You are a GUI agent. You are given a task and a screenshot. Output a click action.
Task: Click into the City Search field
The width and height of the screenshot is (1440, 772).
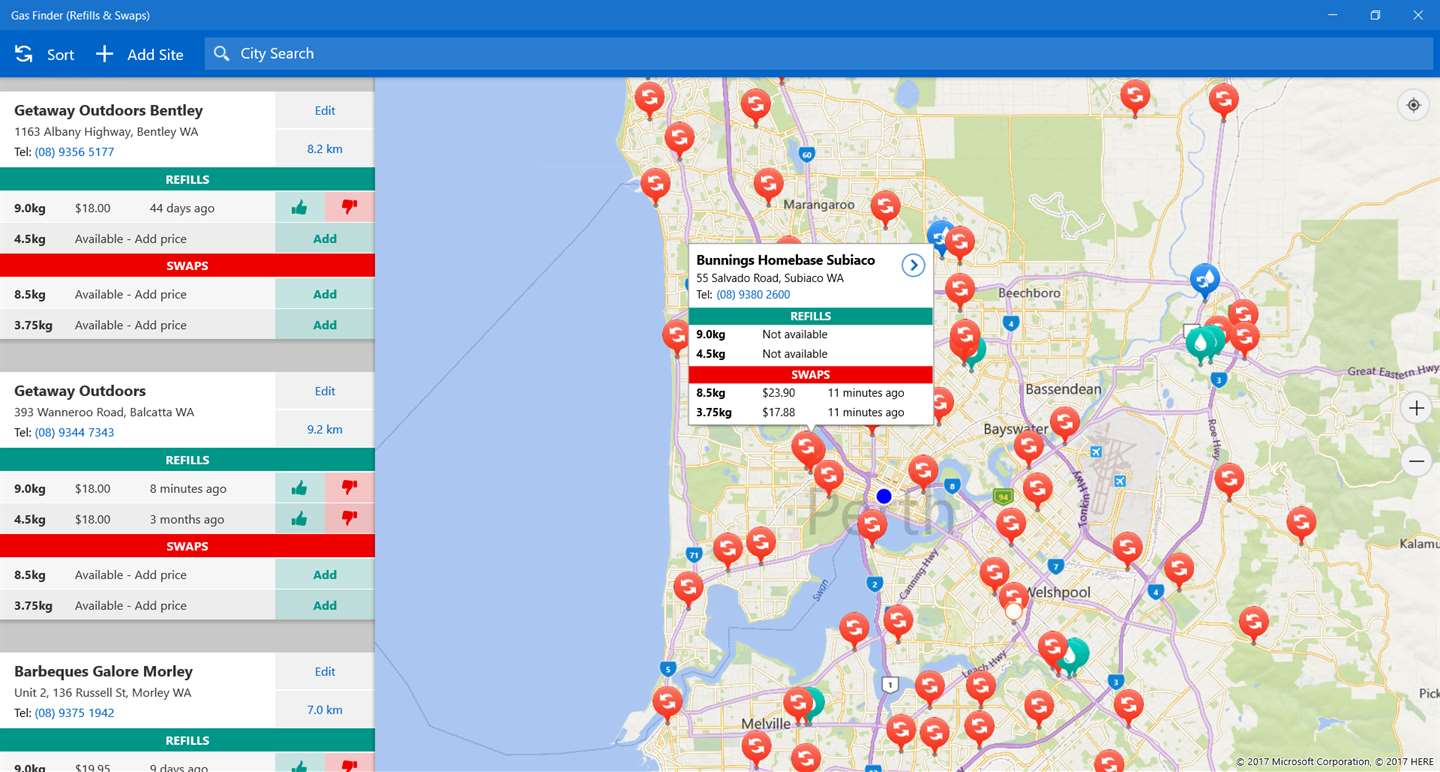point(819,54)
